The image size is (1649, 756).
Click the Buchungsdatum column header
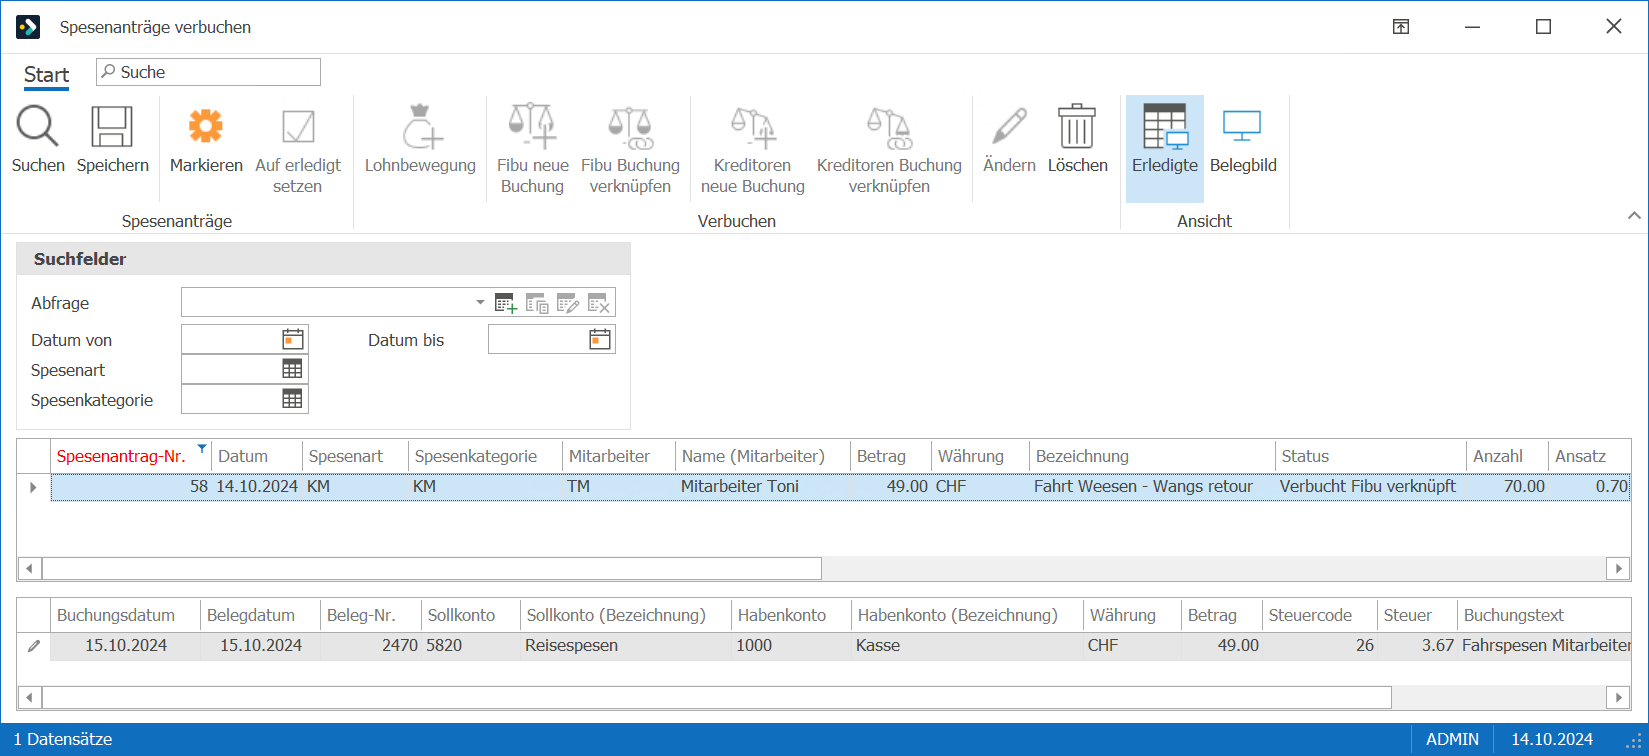[125, 615]
